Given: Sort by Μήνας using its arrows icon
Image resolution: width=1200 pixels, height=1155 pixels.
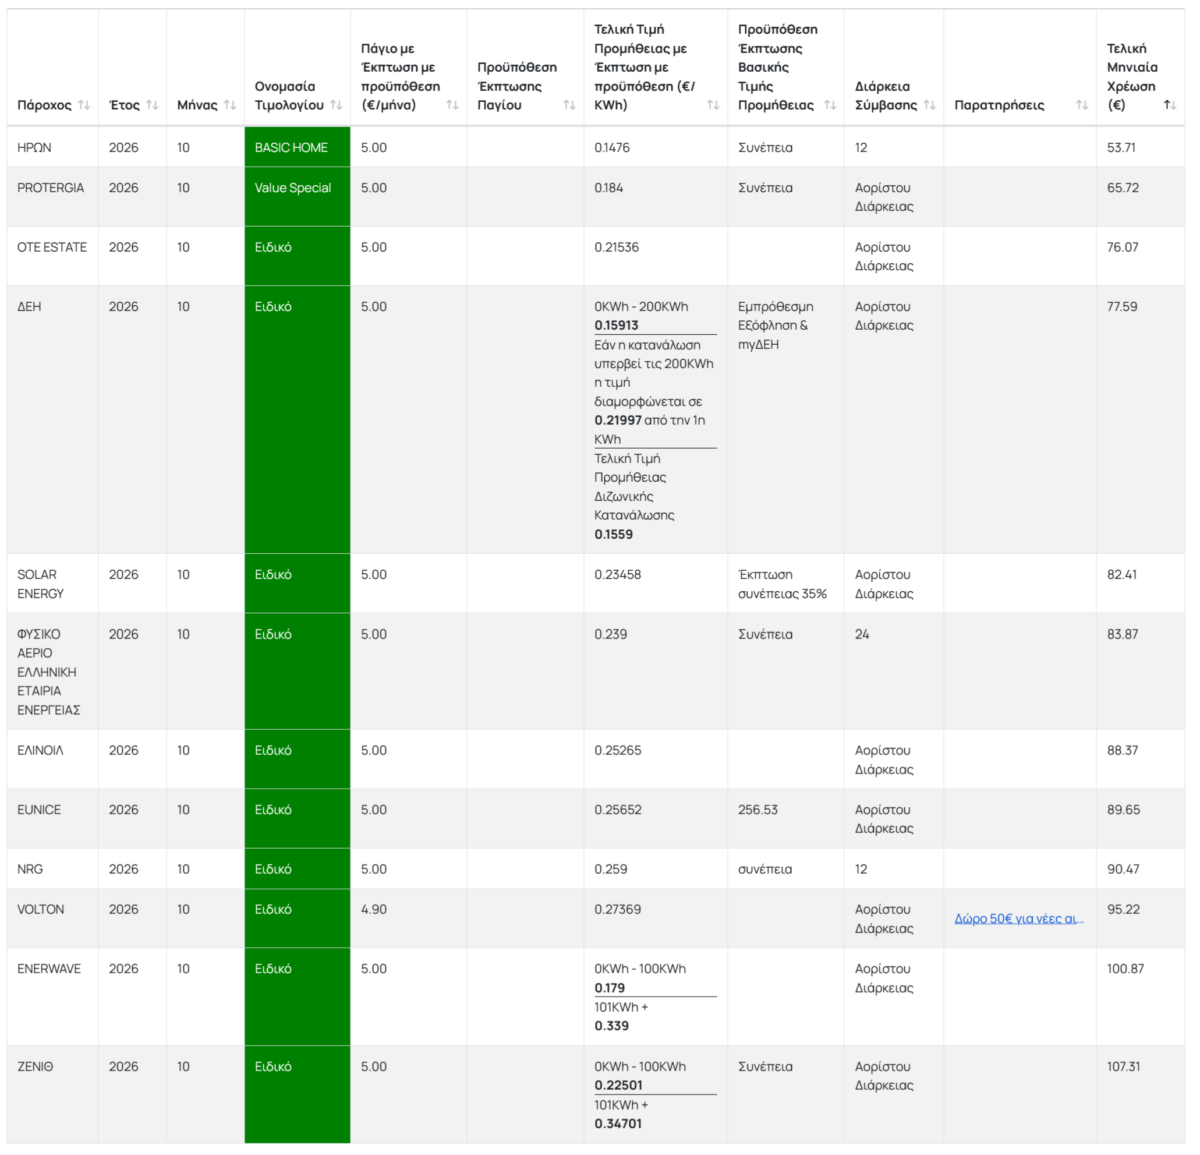Looking at the screenshot, I should [x=230, y=105].
